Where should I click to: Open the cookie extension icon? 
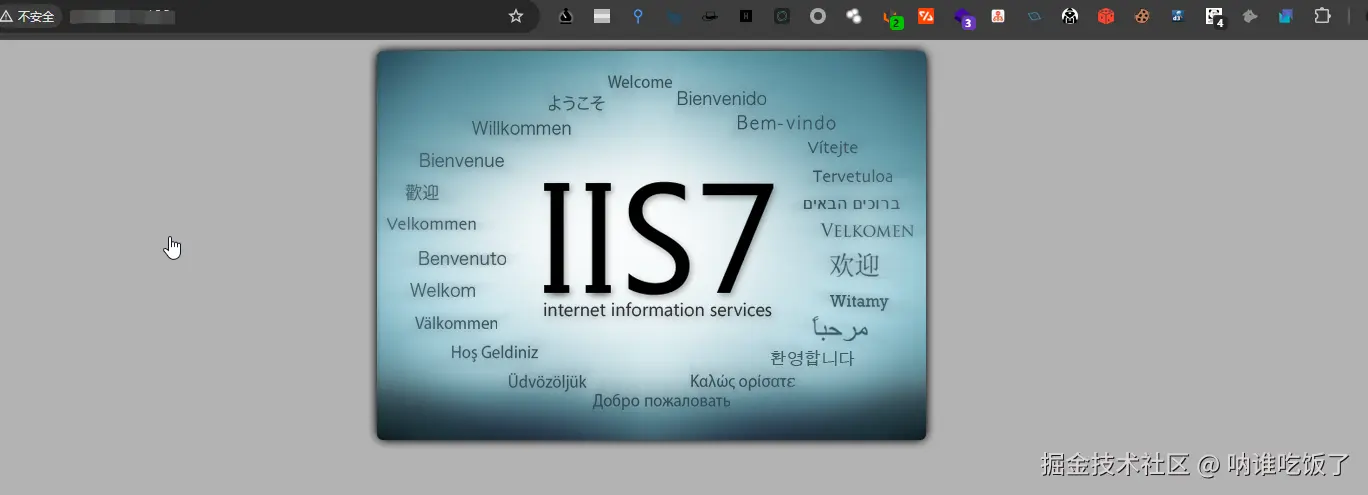click(1142, 16)
